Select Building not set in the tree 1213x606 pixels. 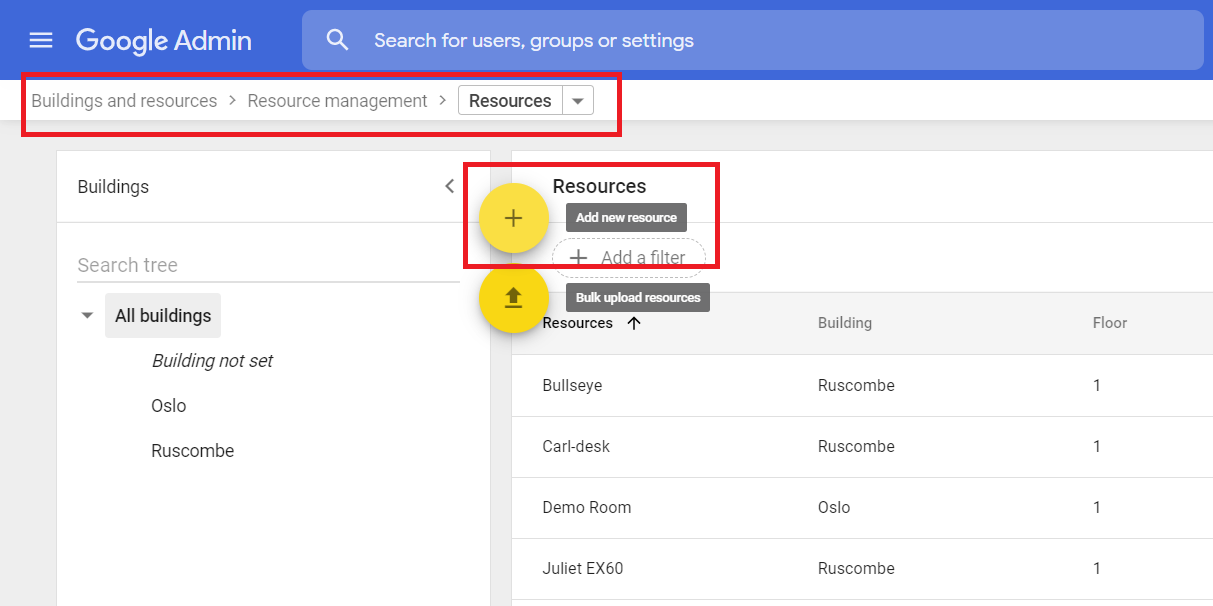212,361
